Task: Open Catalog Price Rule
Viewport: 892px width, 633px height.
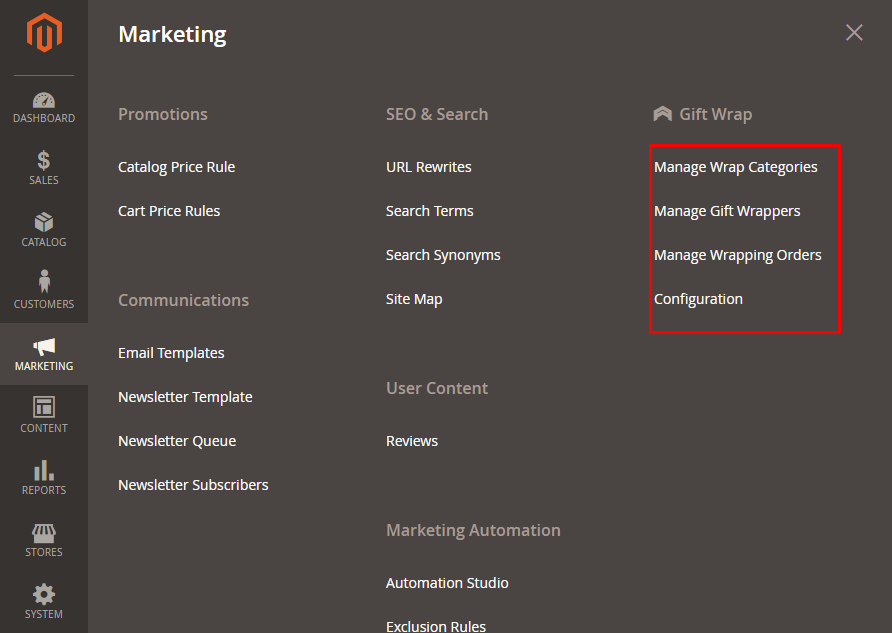Action: (176, 167)
